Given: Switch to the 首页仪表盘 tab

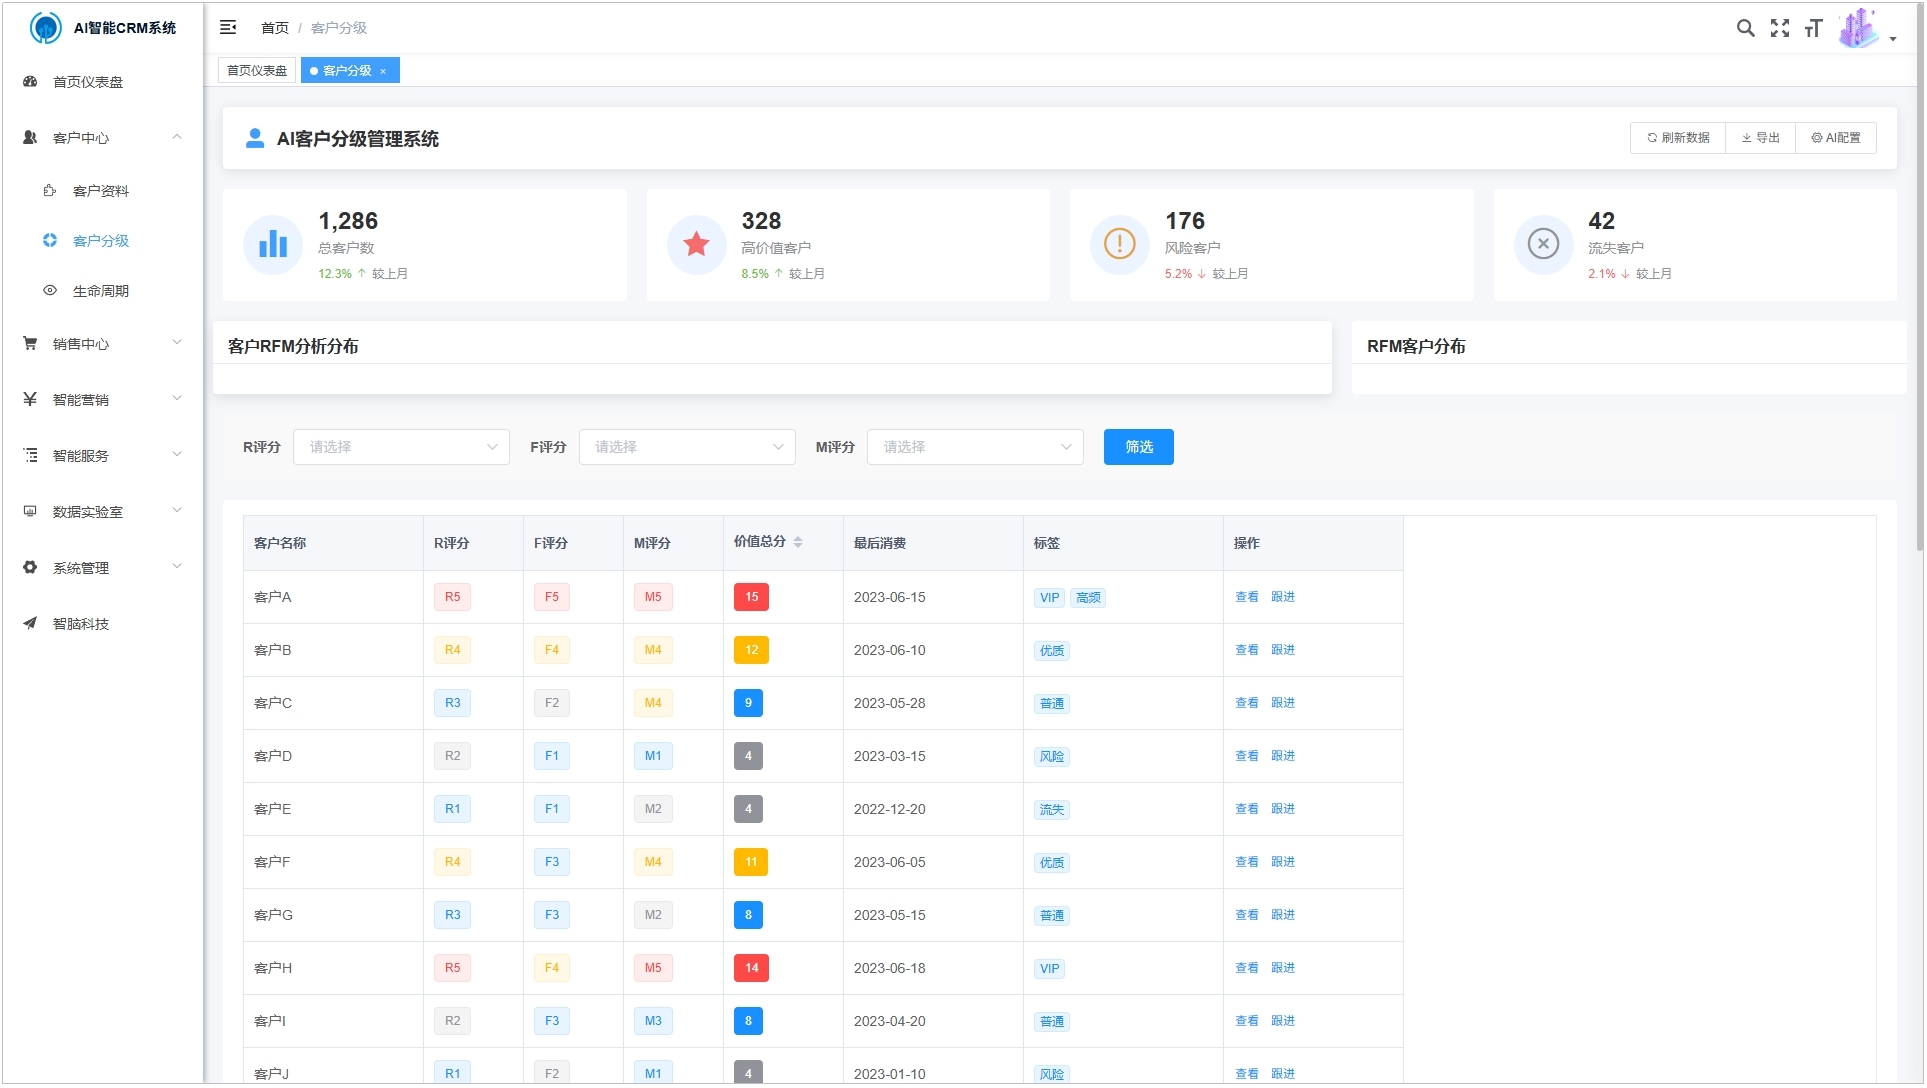Looking at the screenshot, I should pyautogui.click(x=256, y=70).
